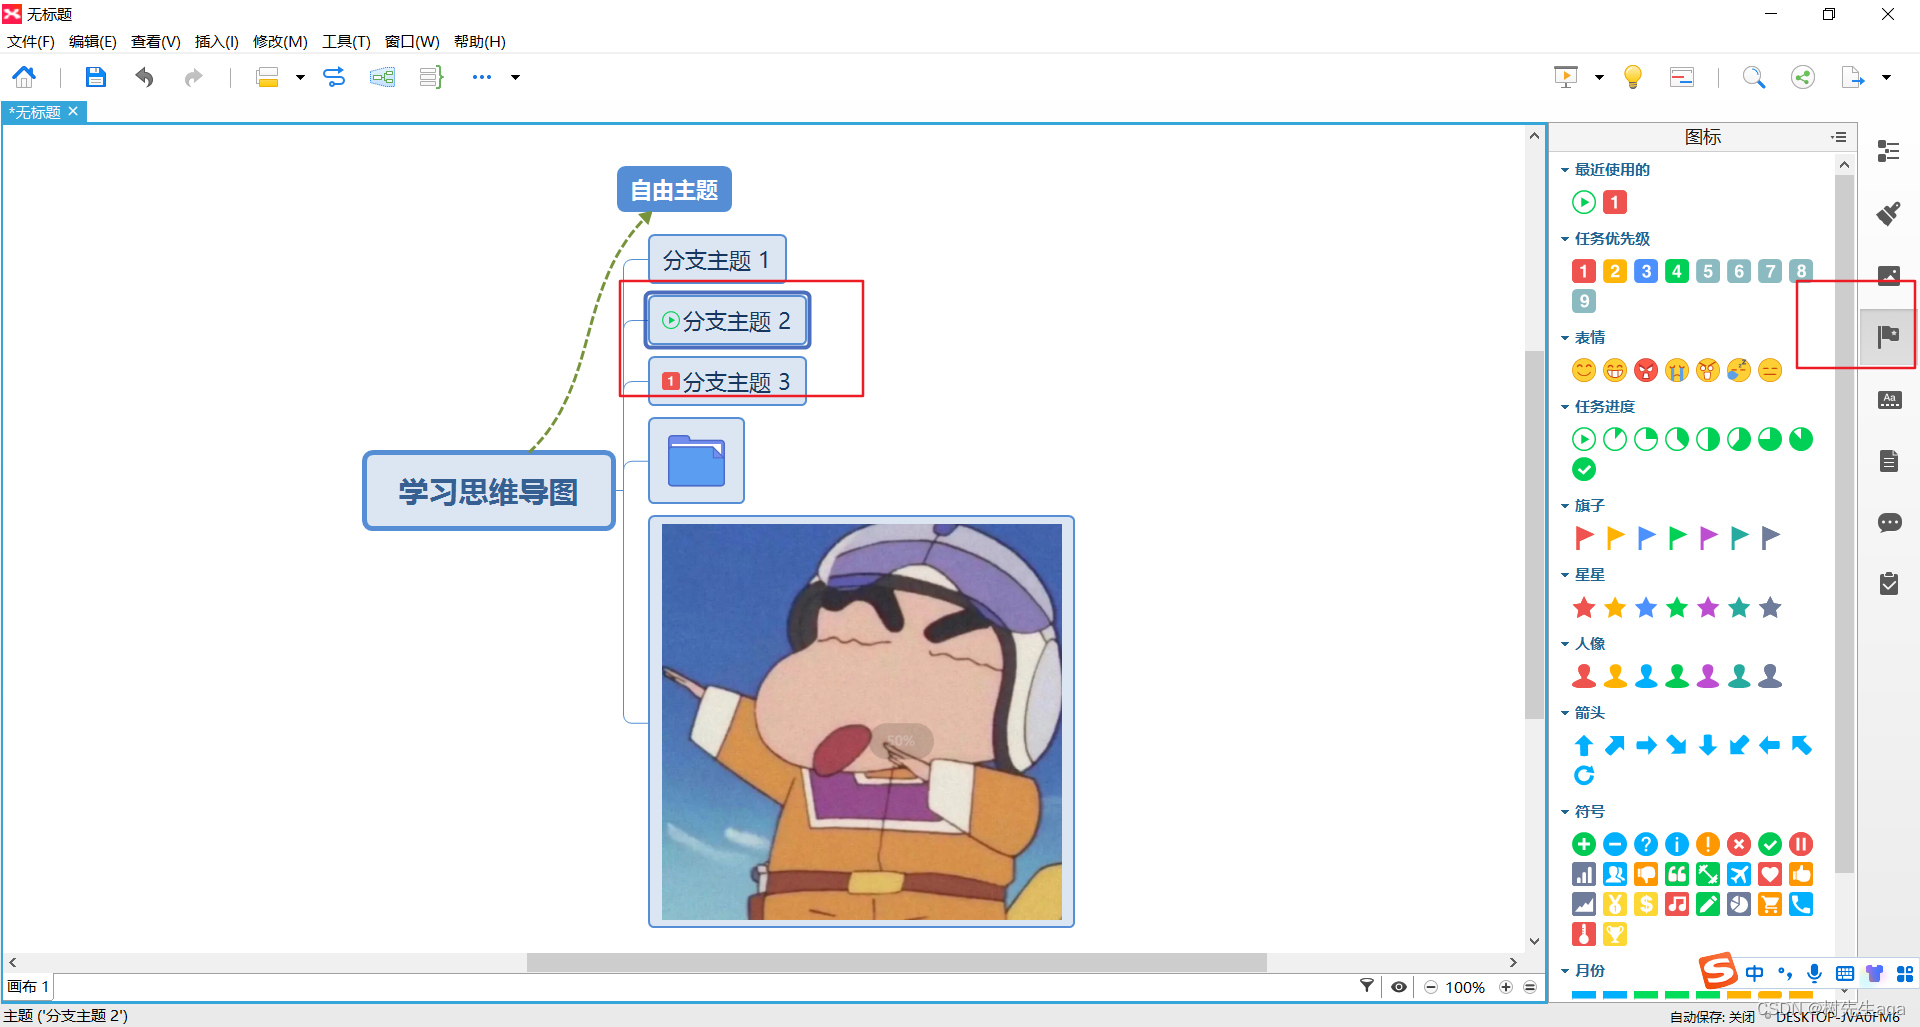
Task: Collapse the 表情 section
Action: tap(1565, 338)
